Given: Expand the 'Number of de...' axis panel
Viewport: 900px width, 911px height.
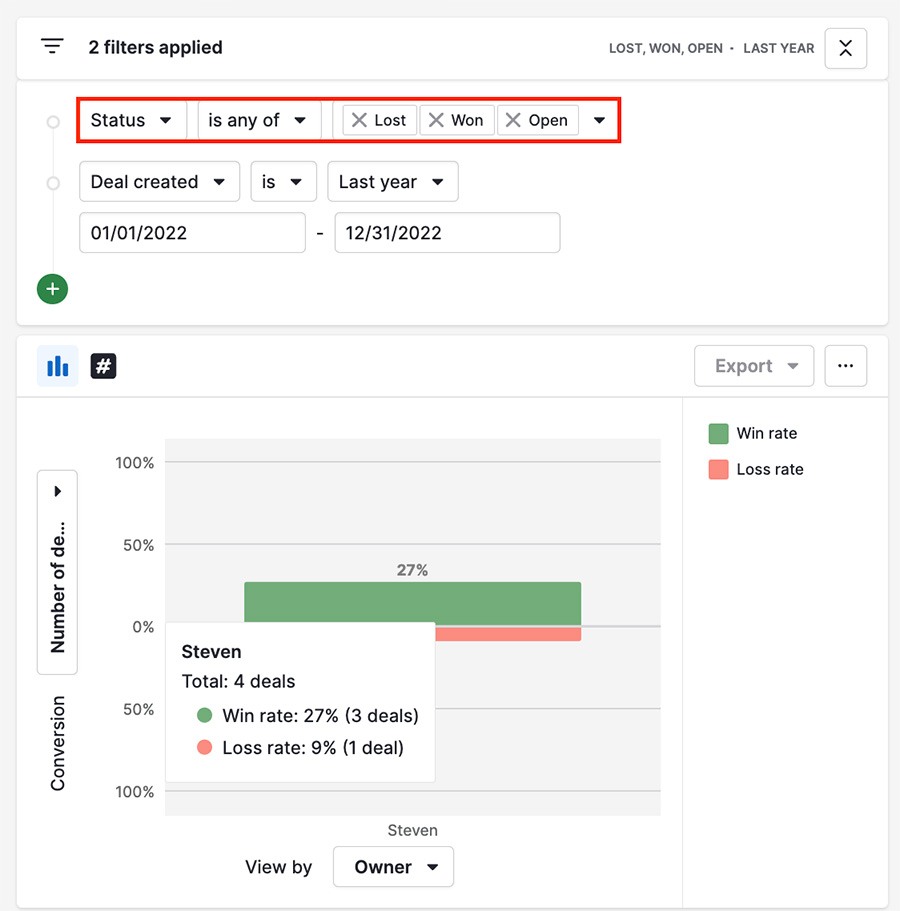Looking at the screenshot, I should tap(57, 490).
